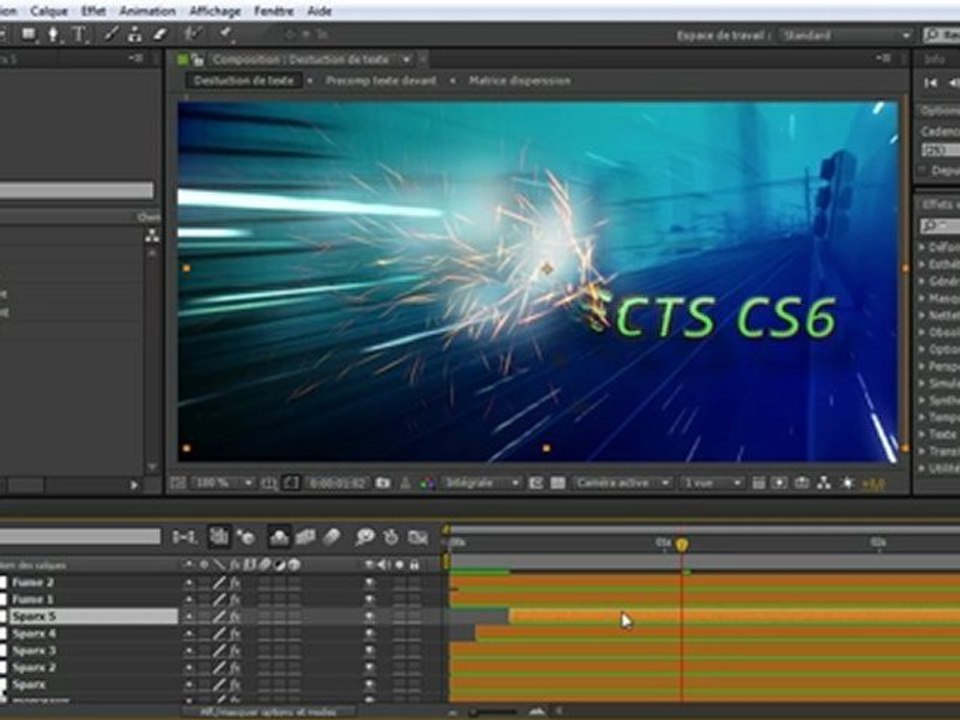
Task: Switch to the Destuction de texte breadcrumb tab
Action: [x=244, y=81]
